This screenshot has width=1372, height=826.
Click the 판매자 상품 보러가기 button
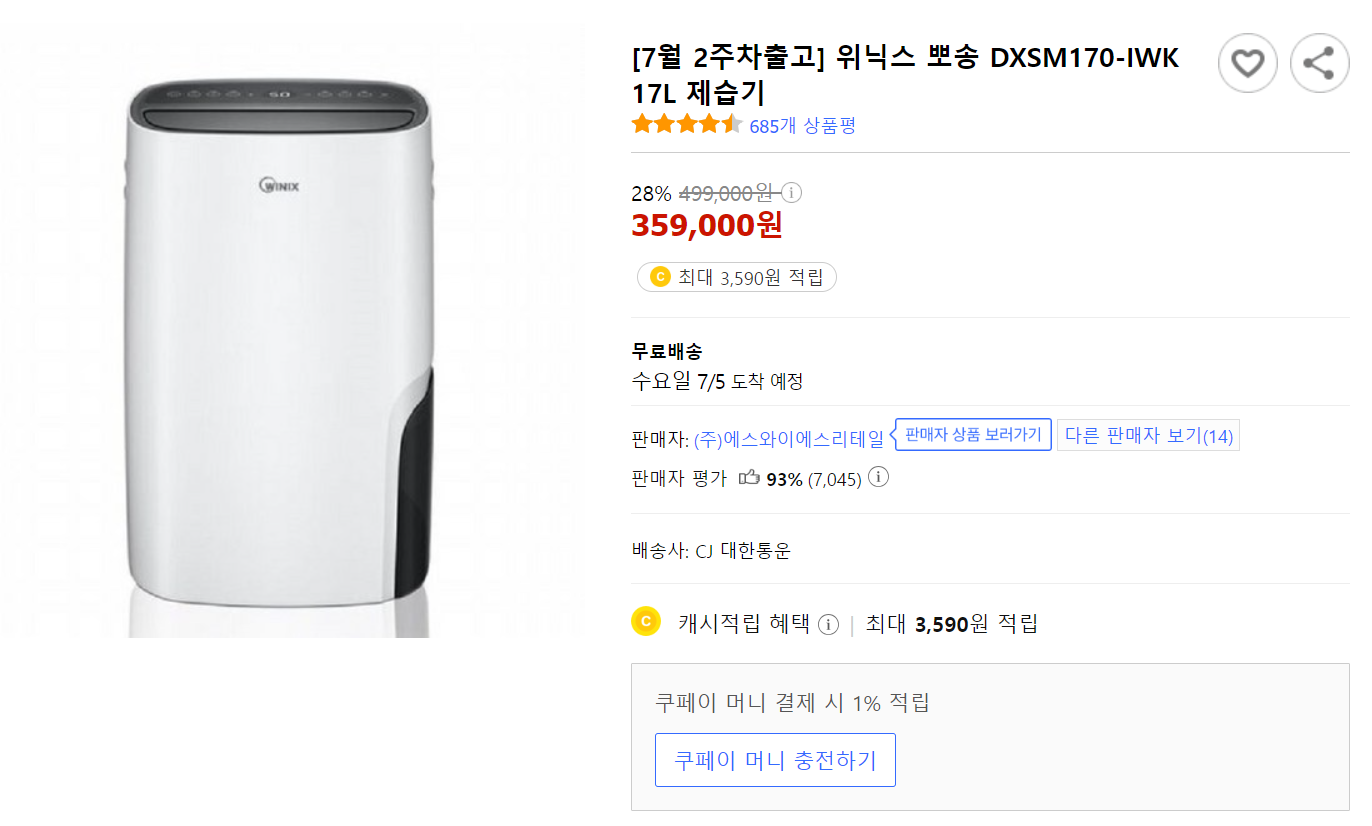tap(973, 434)
